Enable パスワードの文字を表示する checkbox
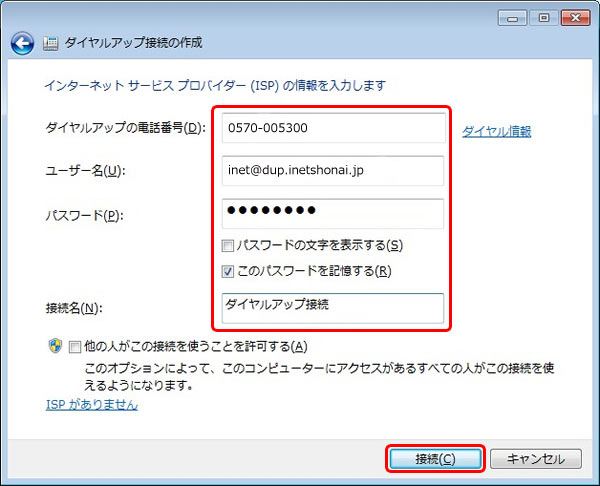This screenshot has width=600, height=486. (x=229, y=245)
